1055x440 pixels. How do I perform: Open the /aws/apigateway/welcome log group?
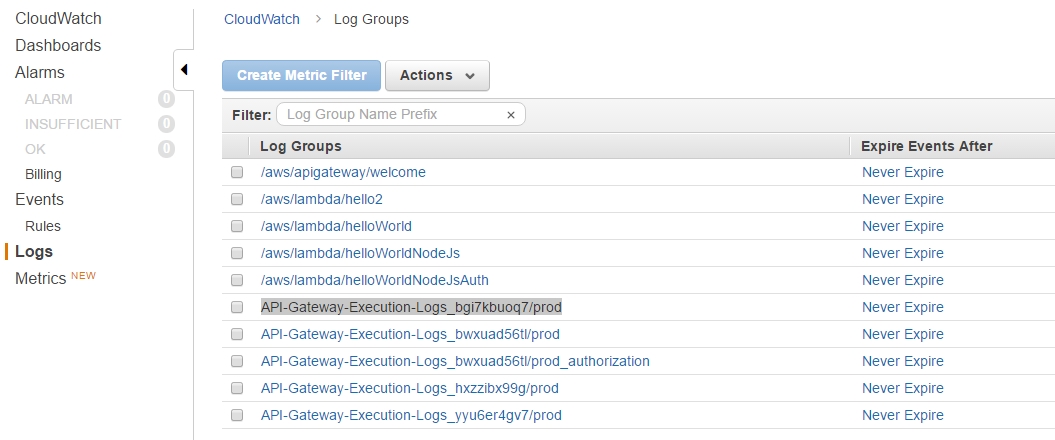coord(343,172)
